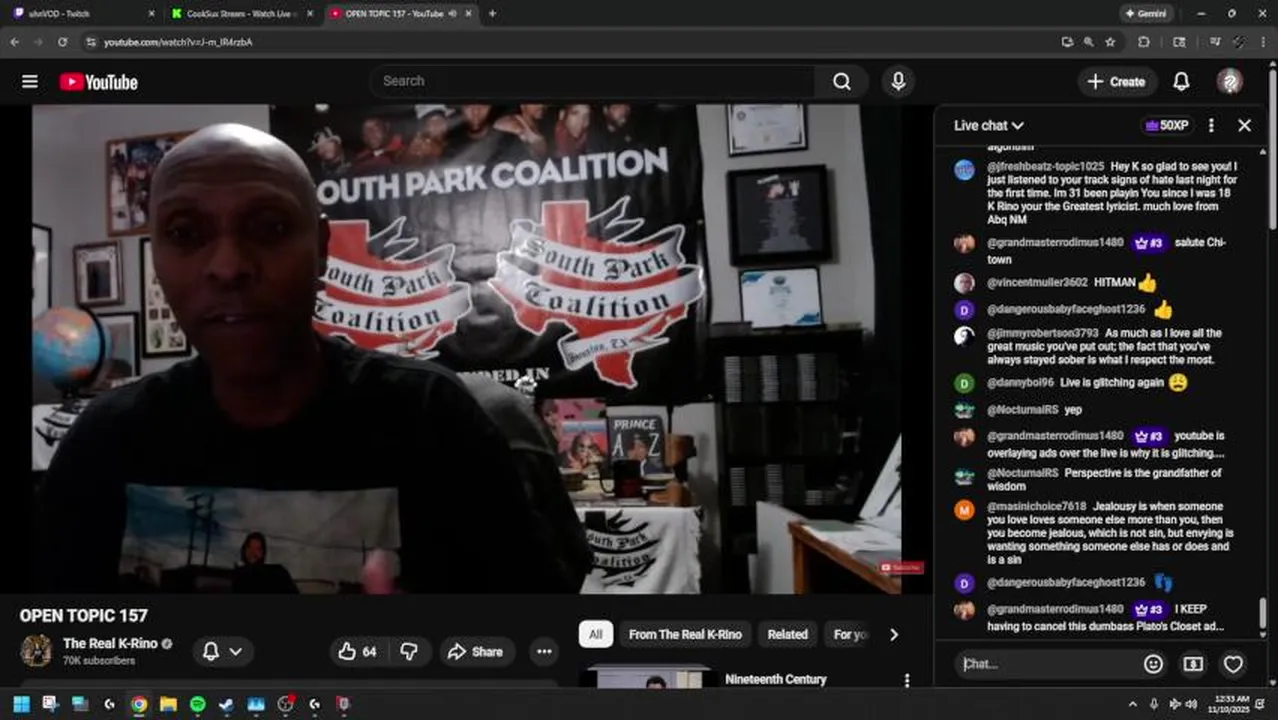This screenshot has height=720, width=1278.
Task: Open the YouTube guide hamburger menu
Action: [30, 82]
